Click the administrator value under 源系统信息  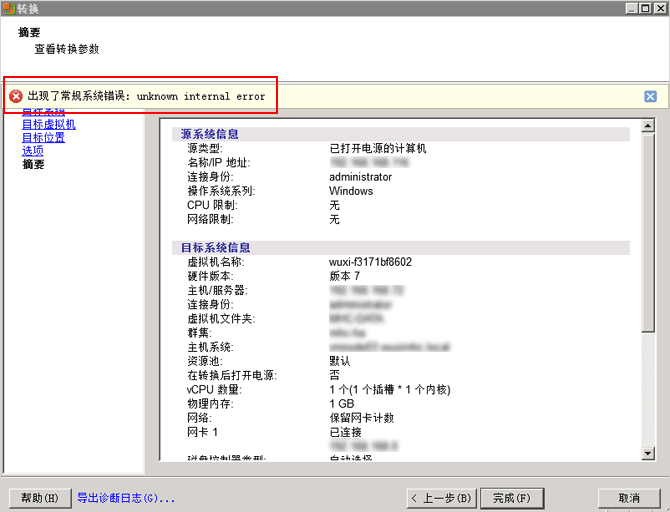pyautogui.click(x=360, y=177)
